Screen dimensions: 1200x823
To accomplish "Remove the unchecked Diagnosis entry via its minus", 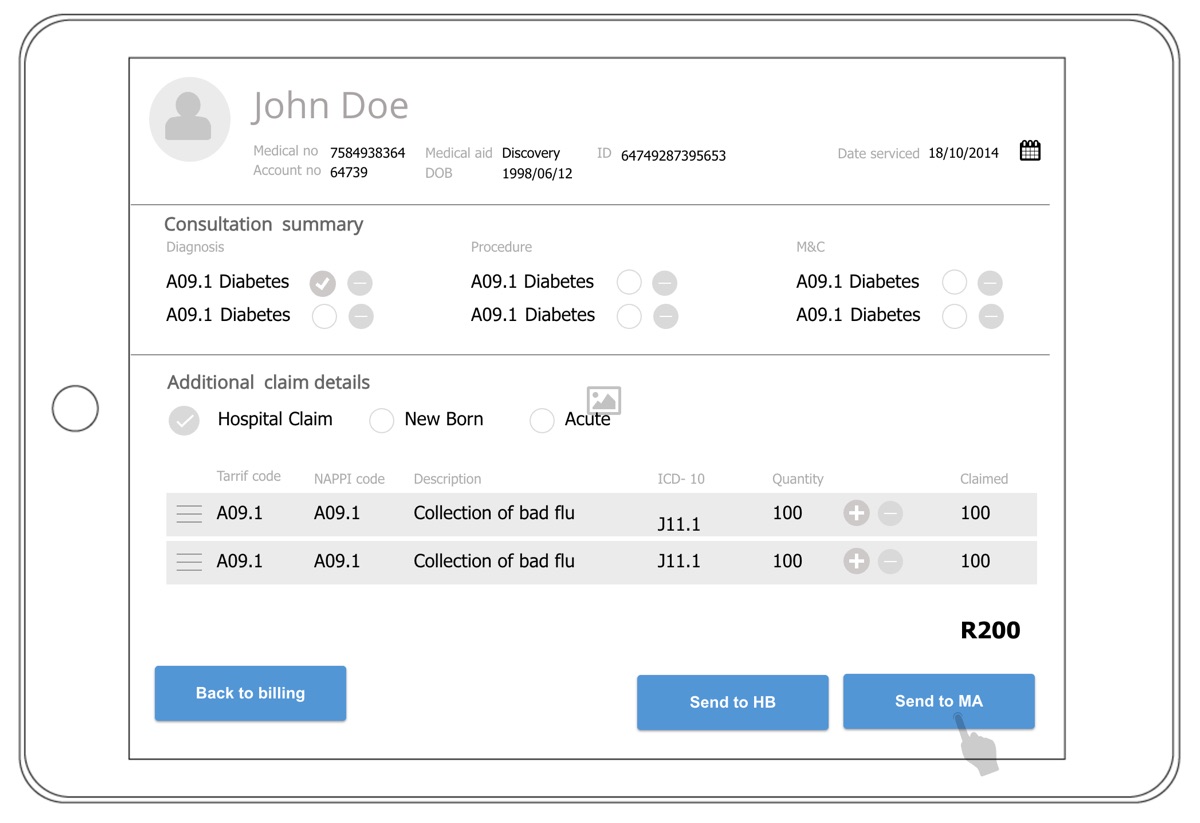I will click(x=361, y=317).
